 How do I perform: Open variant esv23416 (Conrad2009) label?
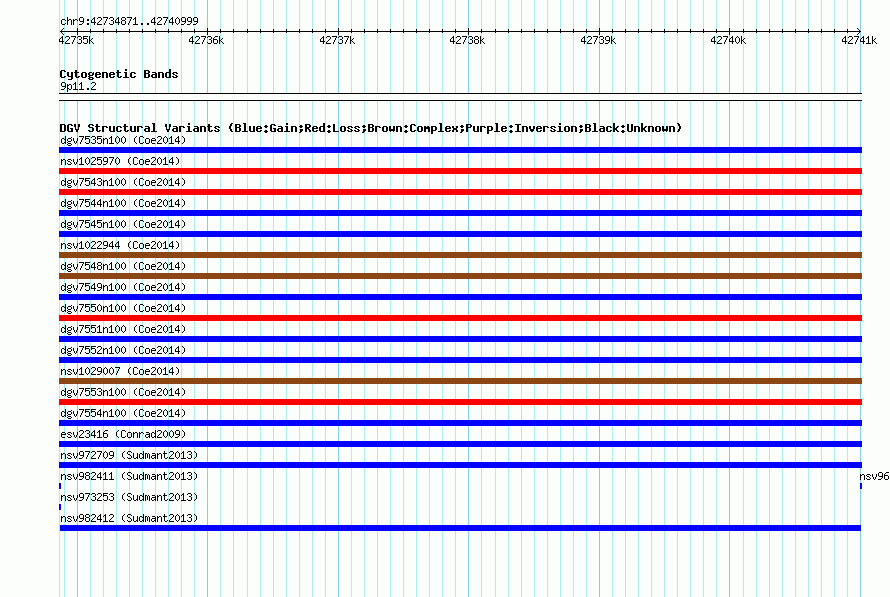[x=123, y=434]
